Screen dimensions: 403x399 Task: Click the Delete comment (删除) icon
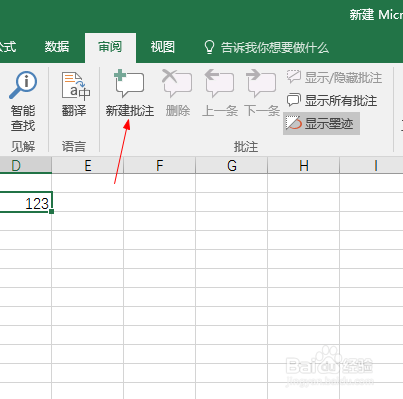point(177,83)
